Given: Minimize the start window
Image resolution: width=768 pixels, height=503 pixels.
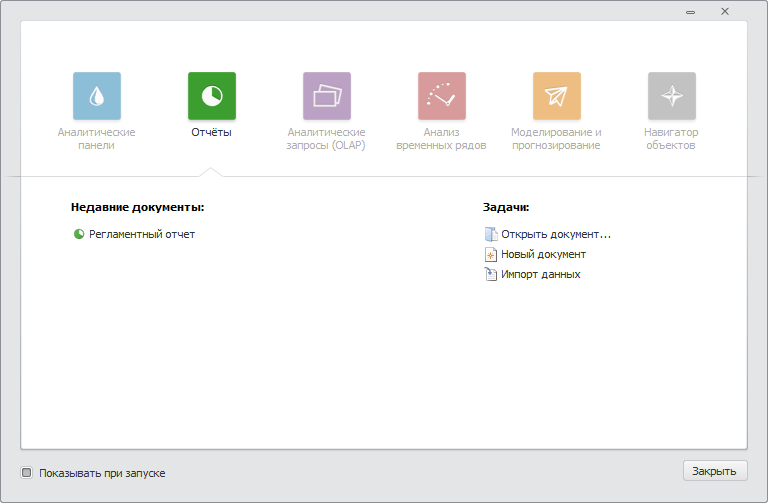Looking at the screenshot, I should 691,11.
